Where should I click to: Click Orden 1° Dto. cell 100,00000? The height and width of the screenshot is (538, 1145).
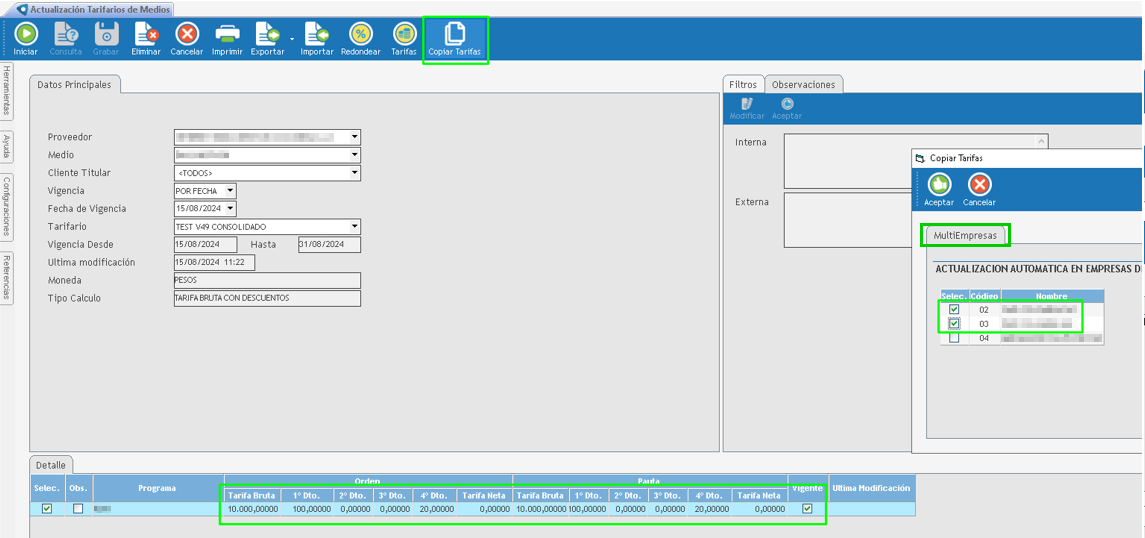pos(312,509)
